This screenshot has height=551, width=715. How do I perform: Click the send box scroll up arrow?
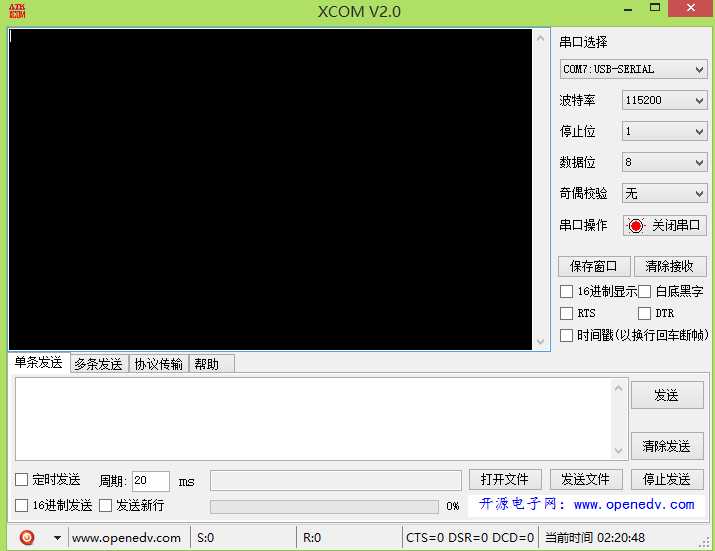[619, 388]
